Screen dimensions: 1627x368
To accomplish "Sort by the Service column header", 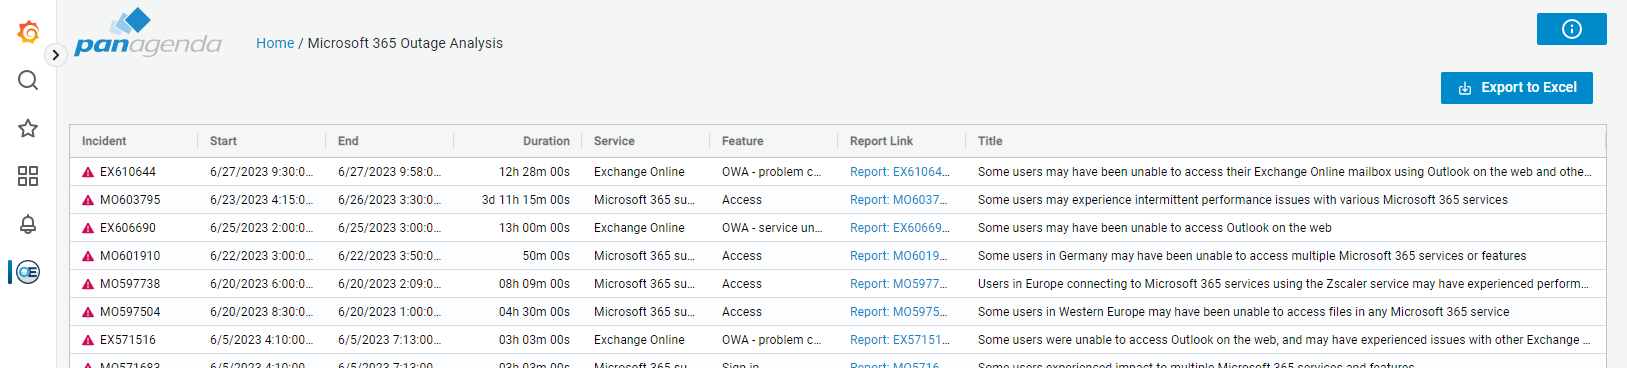I will [614, 141].
